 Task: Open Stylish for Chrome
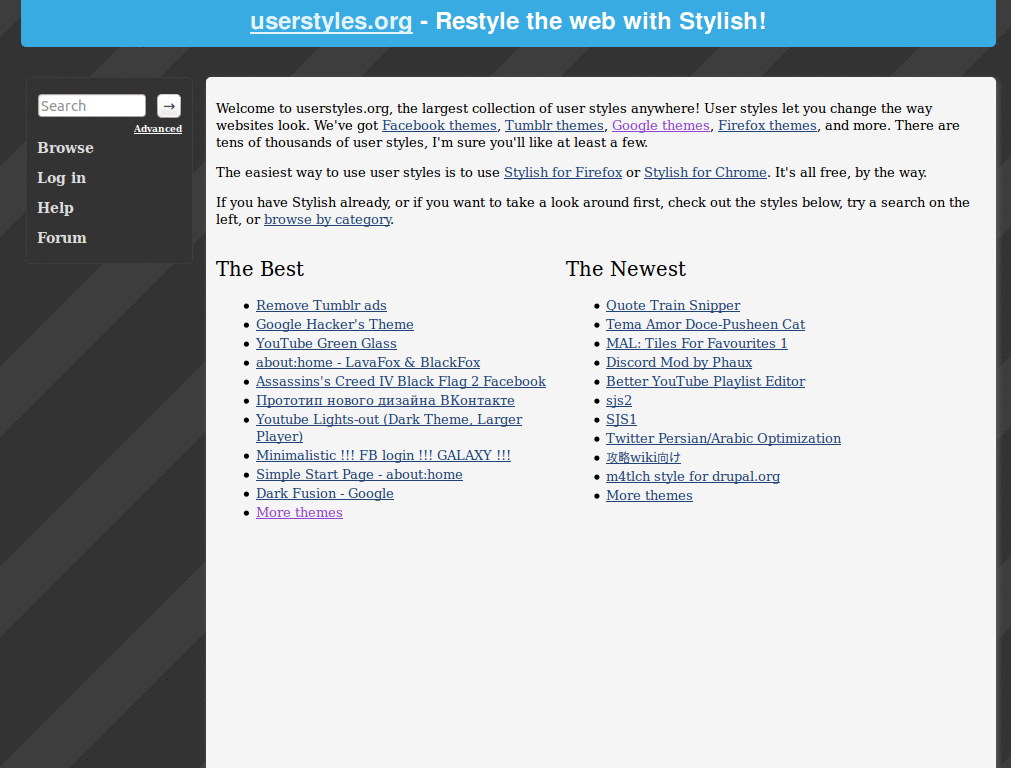tap(705, 172)
